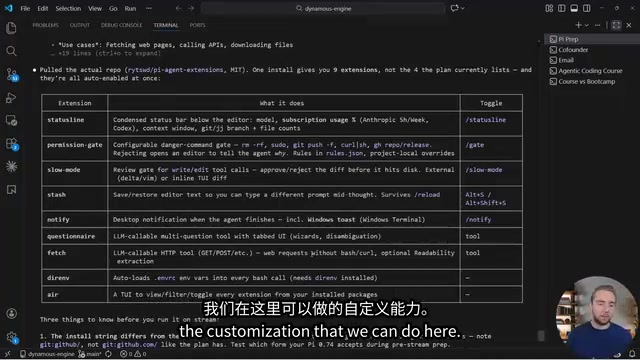640x360 pixels.
Task: Select the TERMINAL panel tab
Action: 166,25
